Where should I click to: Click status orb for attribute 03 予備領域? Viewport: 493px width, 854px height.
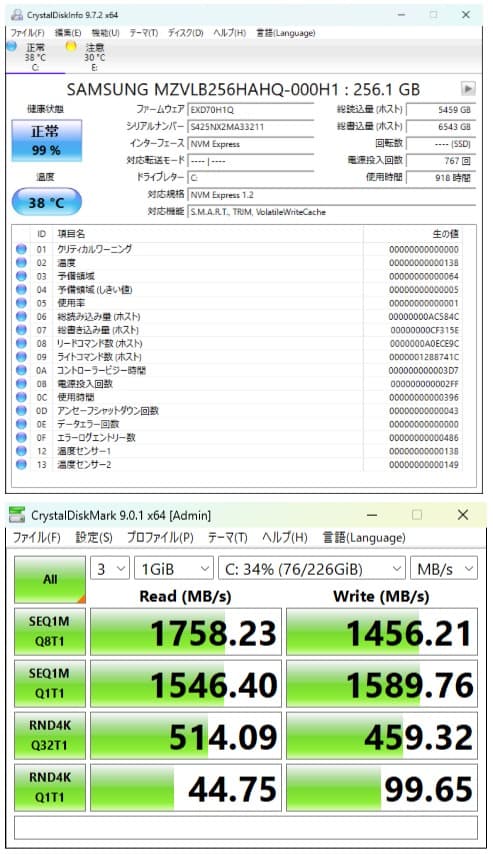pyautogui.click(x=21, y=276)
